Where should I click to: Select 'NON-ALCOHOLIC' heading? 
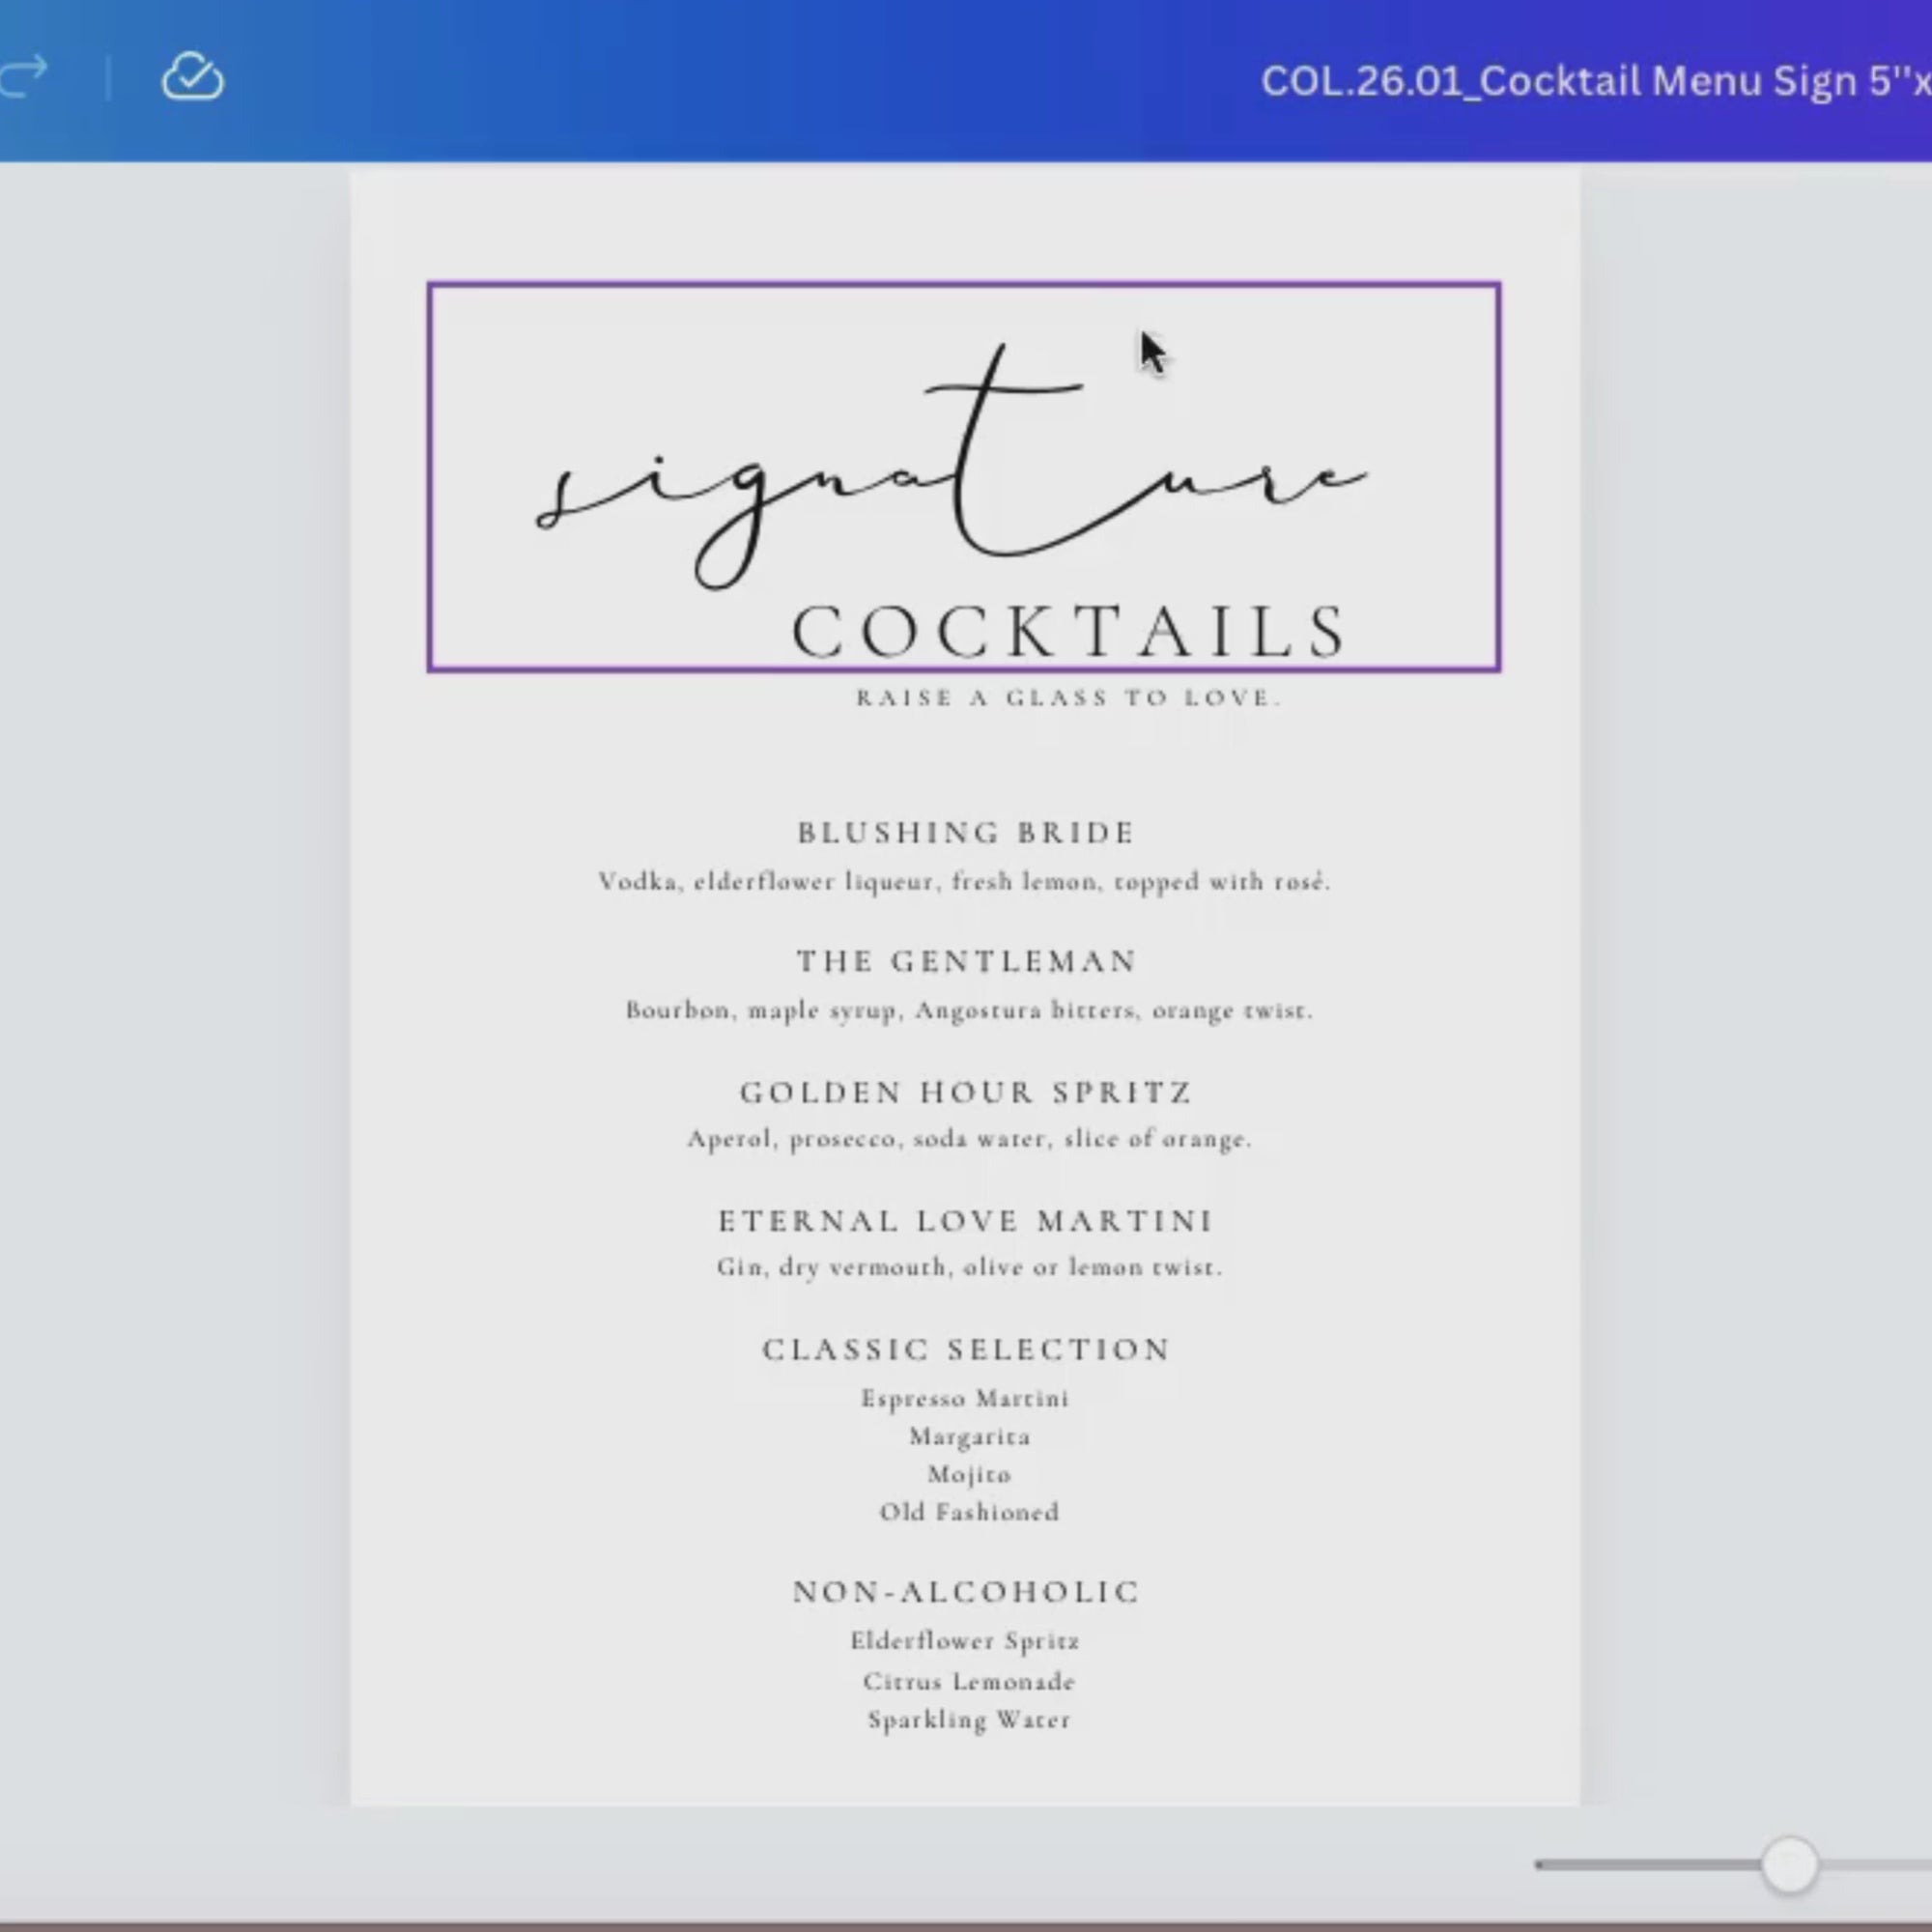click(x=966, y=1592)
